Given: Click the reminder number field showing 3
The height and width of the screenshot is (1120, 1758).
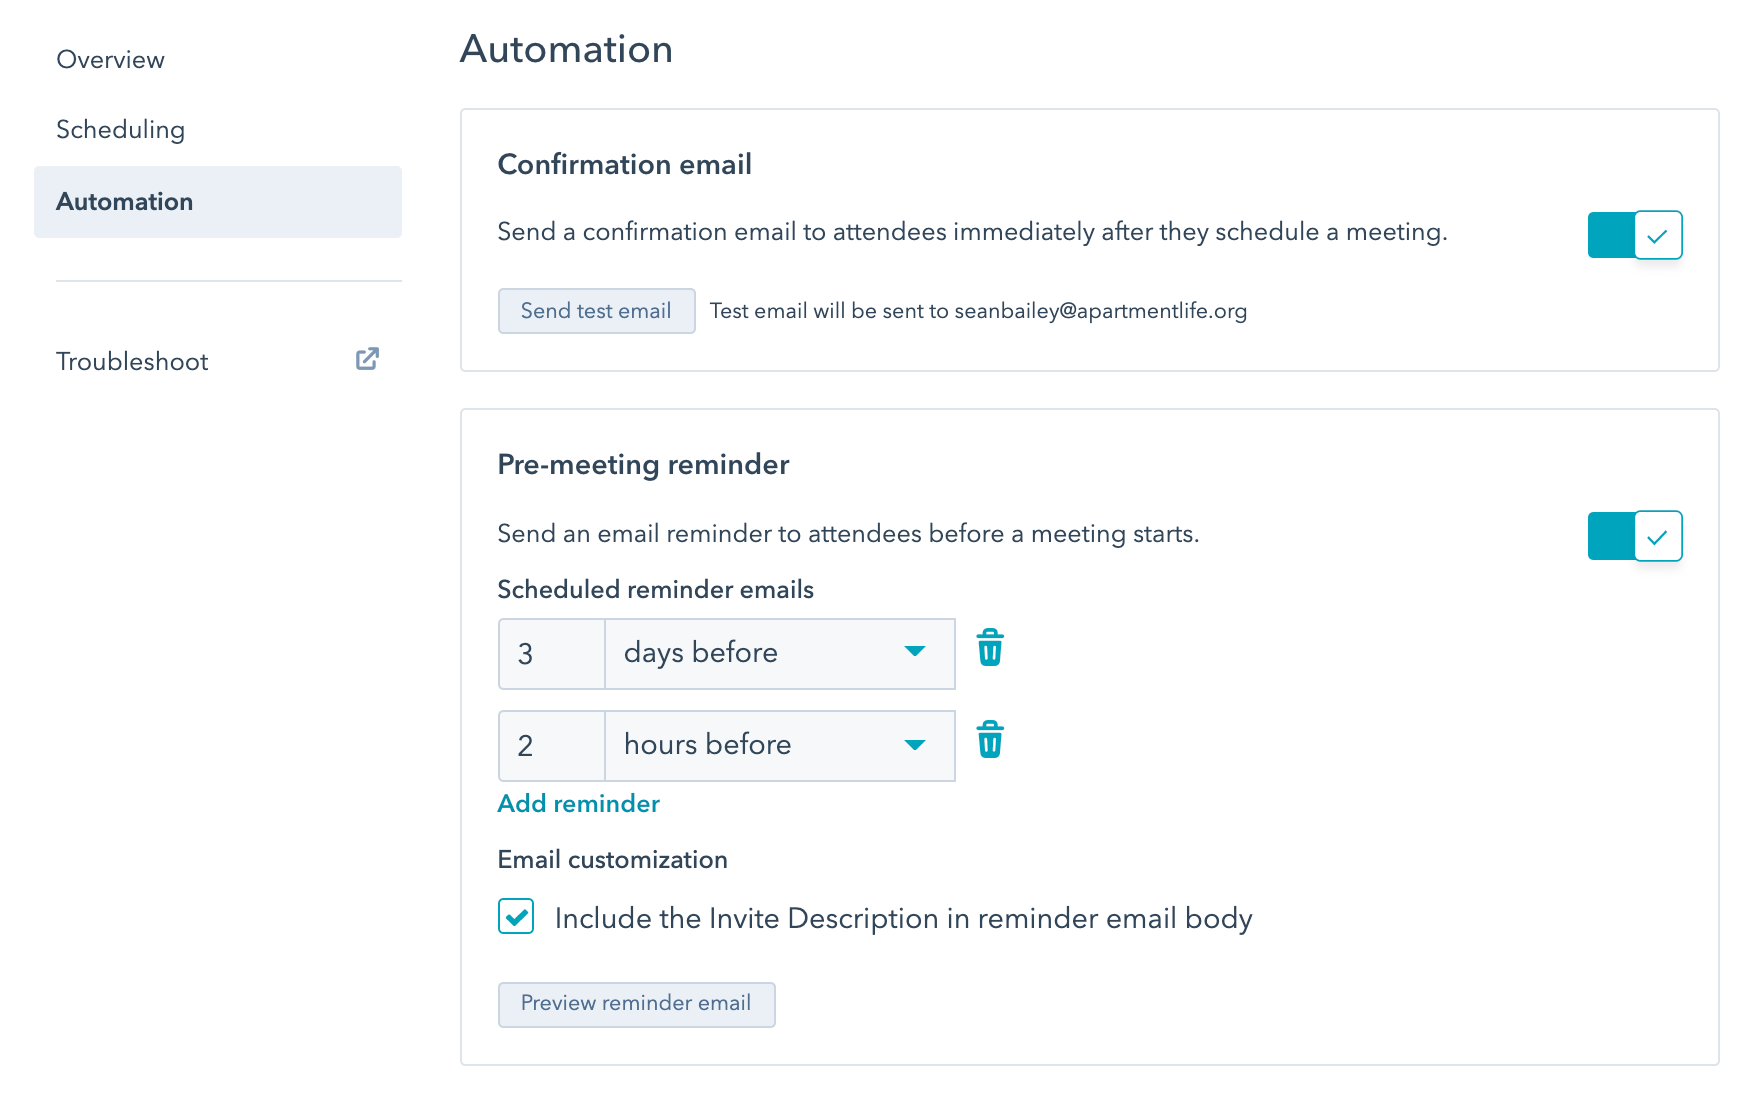Looking at the screenshot, I should tap(552, 654).
